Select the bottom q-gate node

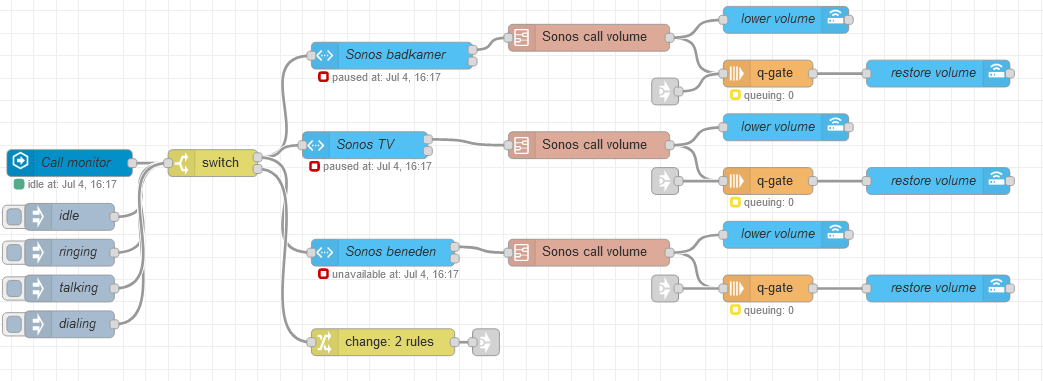click(768, 289)
